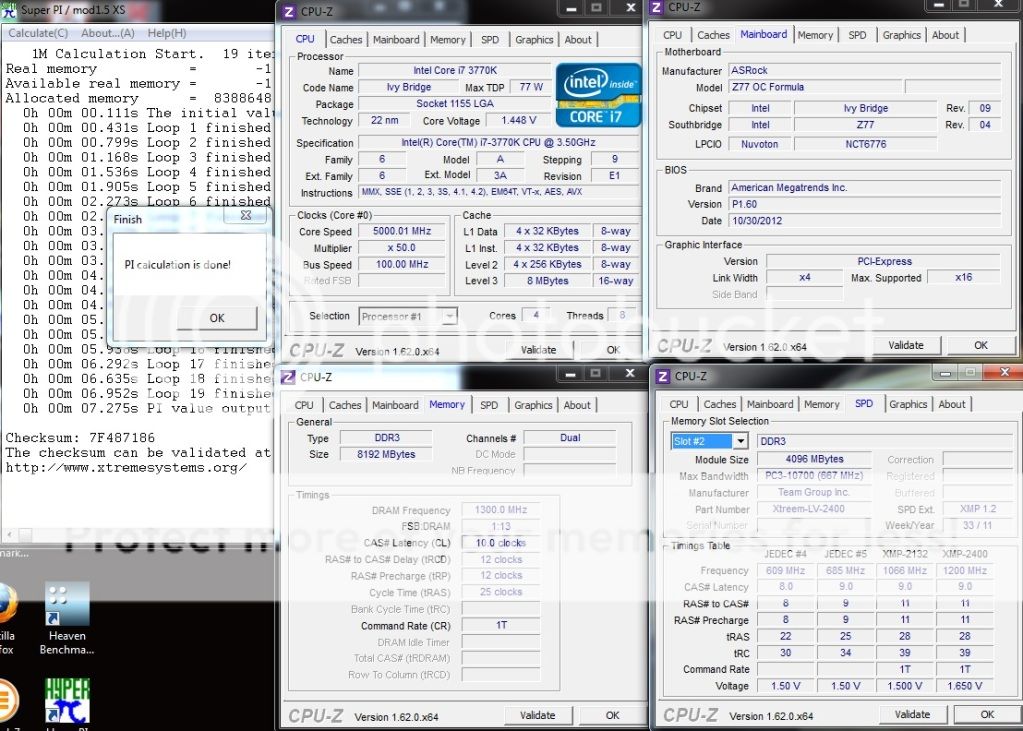Image resolution: width=1023 pixels, height=731 pixels.
Task: Click the Core Speed value field
Action: [x=401, y=231]
